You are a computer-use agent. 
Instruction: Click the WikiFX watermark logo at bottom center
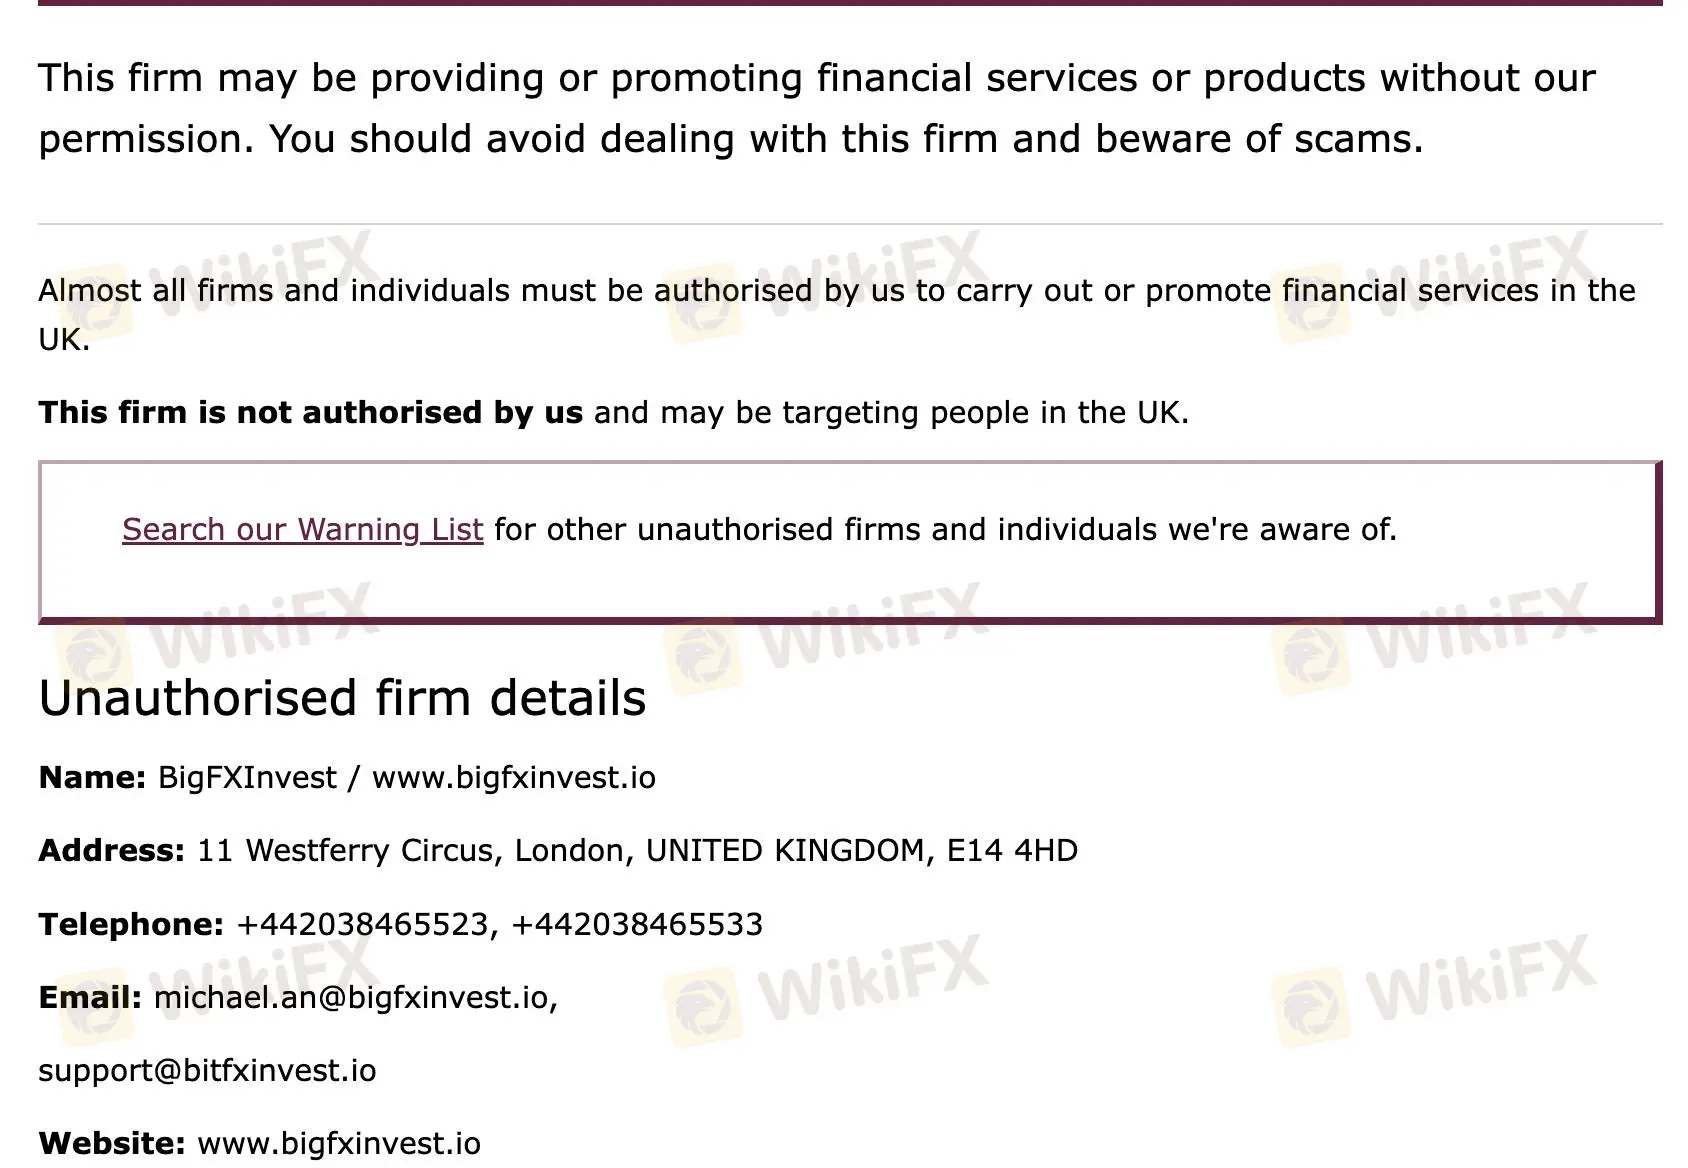(x=827, y=992)
